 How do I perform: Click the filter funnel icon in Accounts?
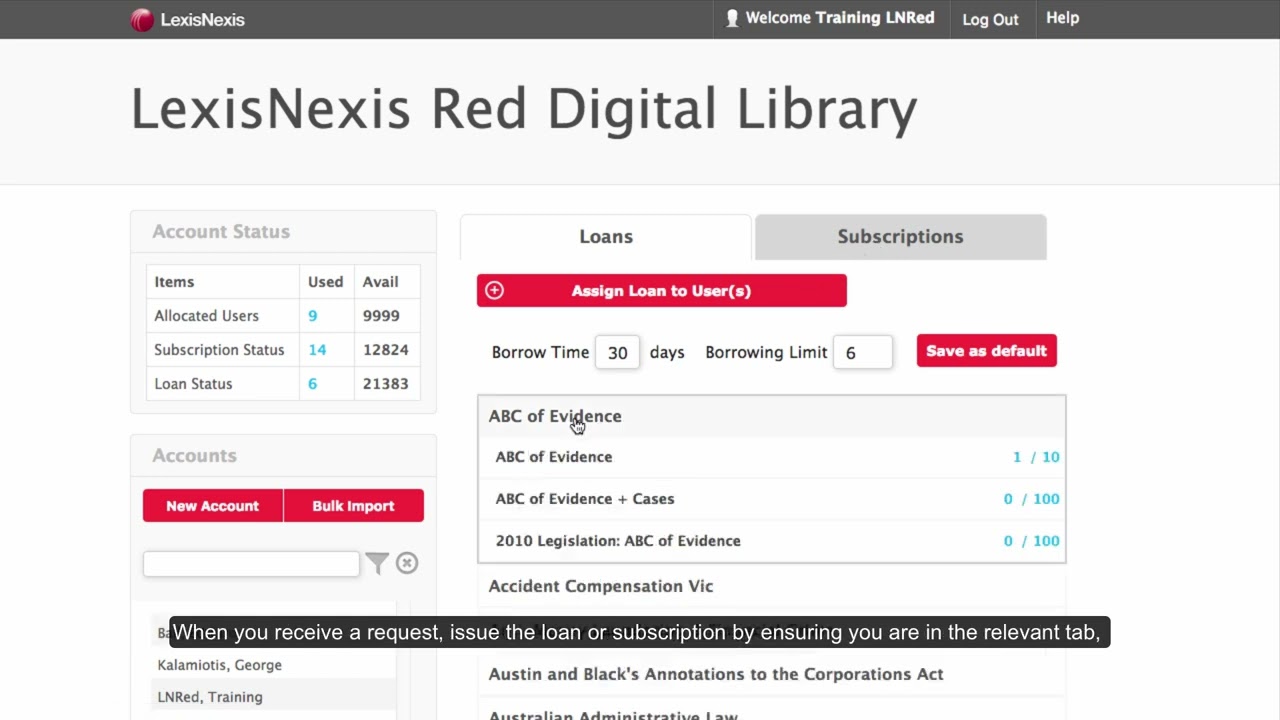coord(377,564)
